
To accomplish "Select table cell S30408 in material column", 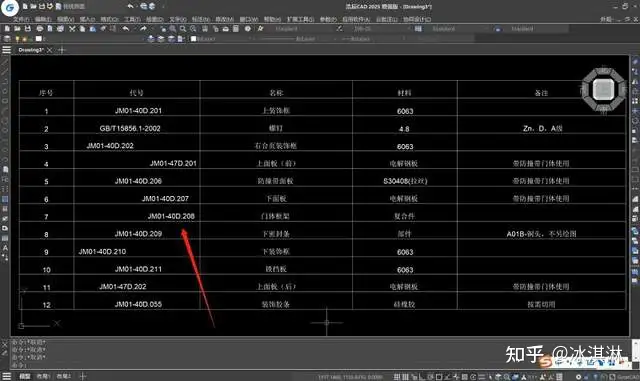I will (x=405, y=181).
